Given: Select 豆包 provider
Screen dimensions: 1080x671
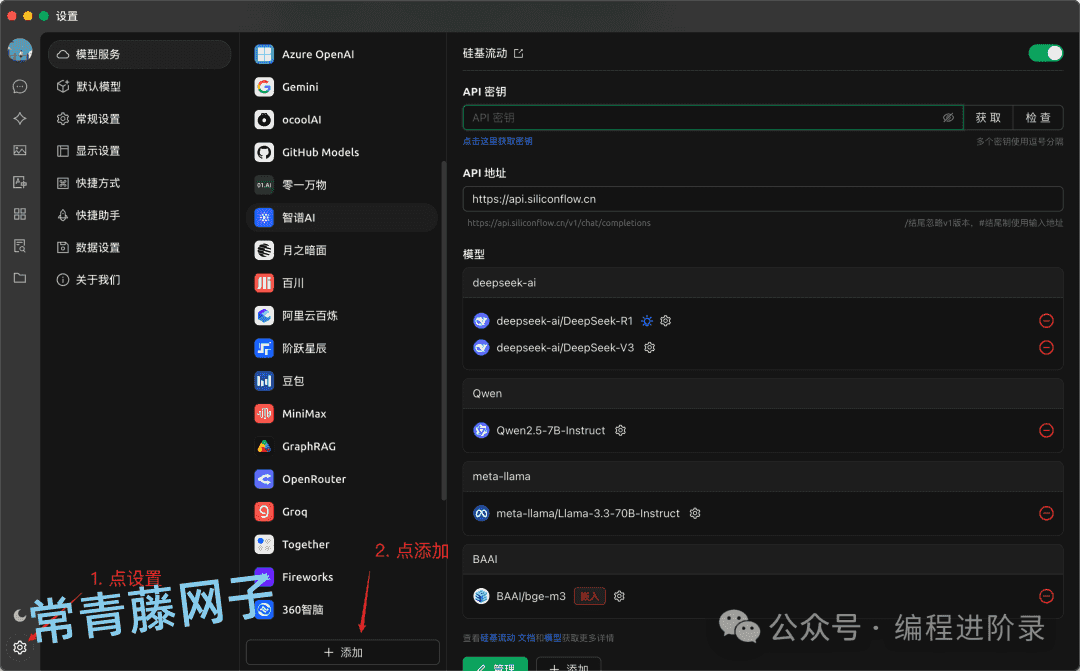Looking at the screenshot, I should coord(342,381).
